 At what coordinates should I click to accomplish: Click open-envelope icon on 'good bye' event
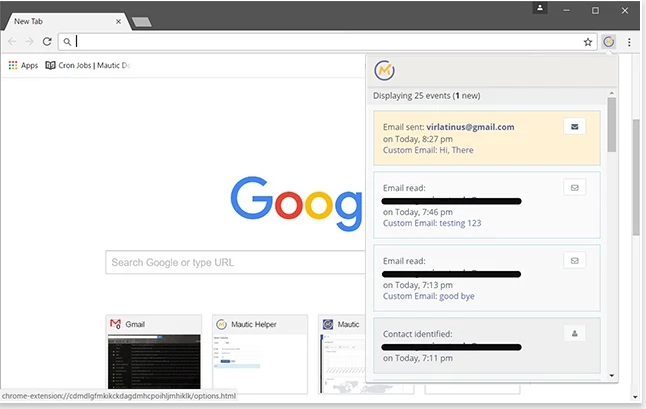click(574, 260)
